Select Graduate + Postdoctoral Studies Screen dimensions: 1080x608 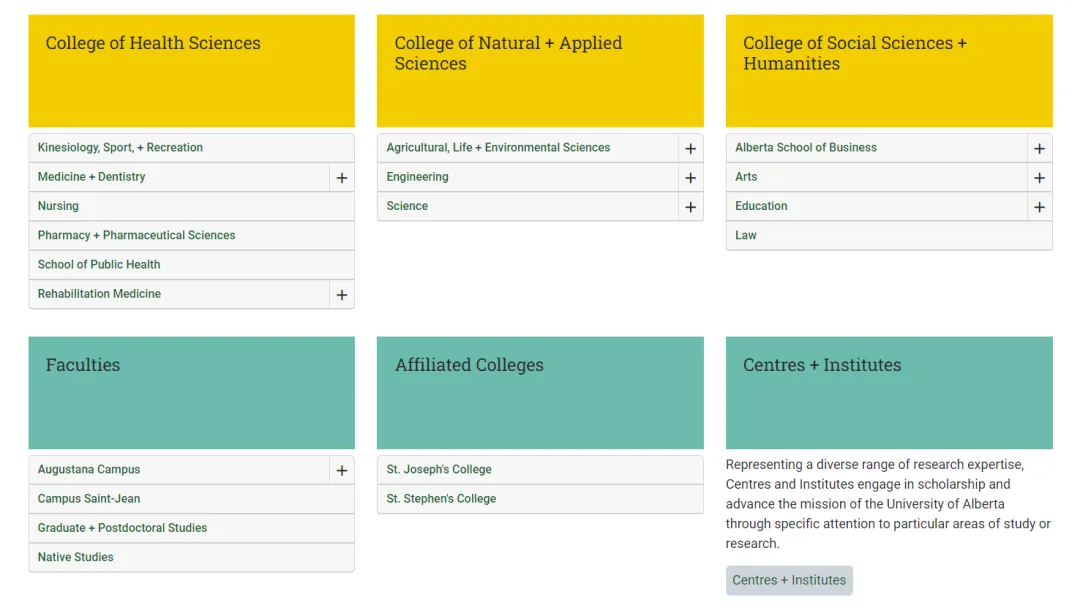(122, 528)
